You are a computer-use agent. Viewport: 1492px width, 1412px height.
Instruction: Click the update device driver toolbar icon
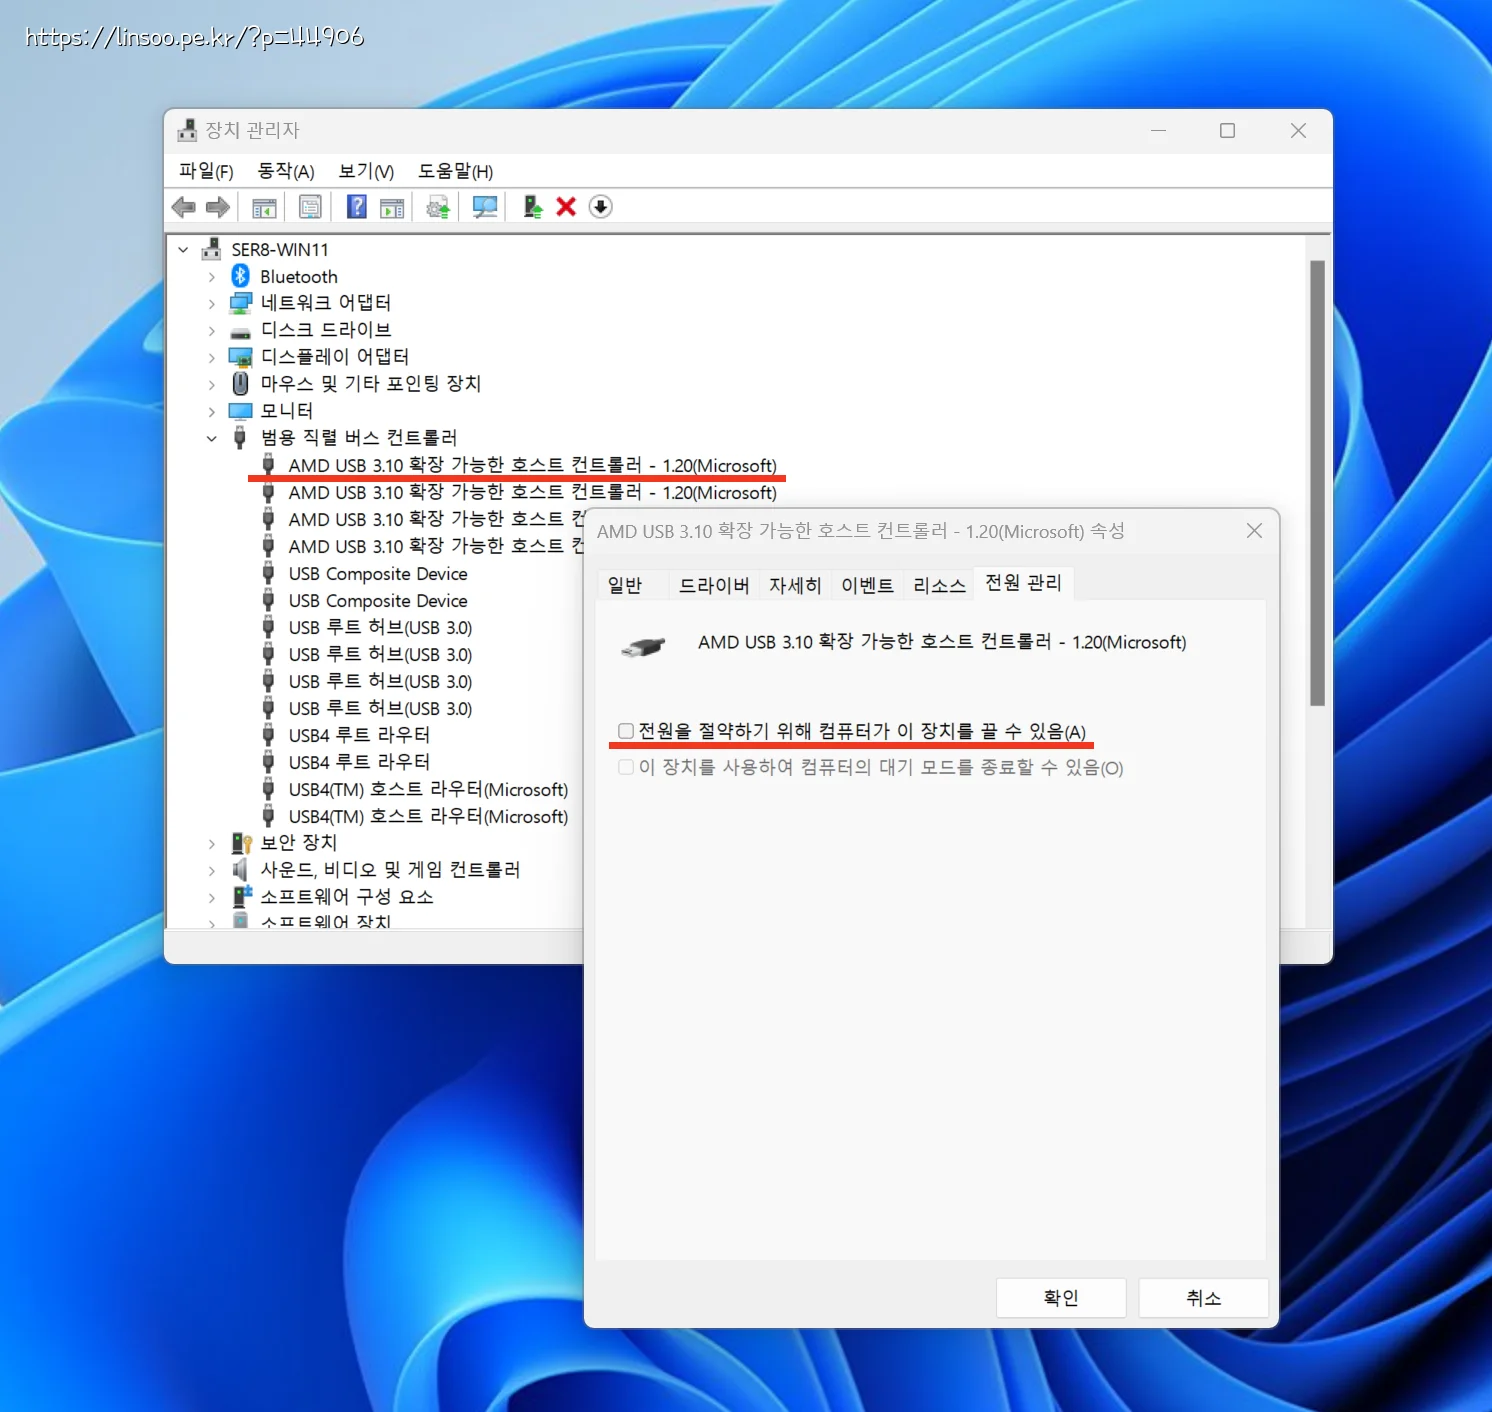click(438, 207)
